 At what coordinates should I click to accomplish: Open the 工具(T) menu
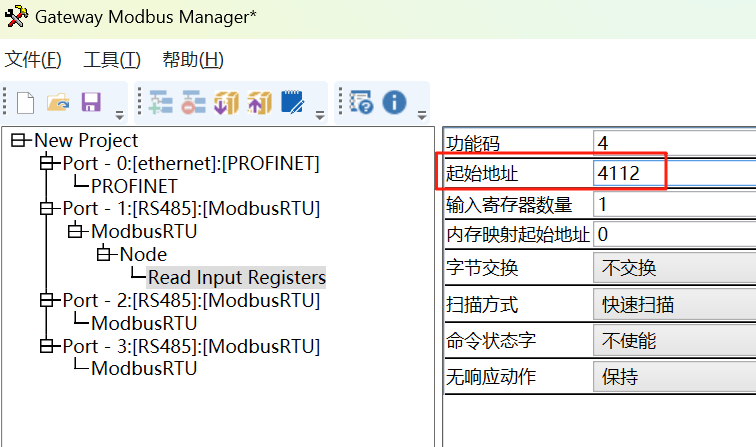(x=112, y=60)
